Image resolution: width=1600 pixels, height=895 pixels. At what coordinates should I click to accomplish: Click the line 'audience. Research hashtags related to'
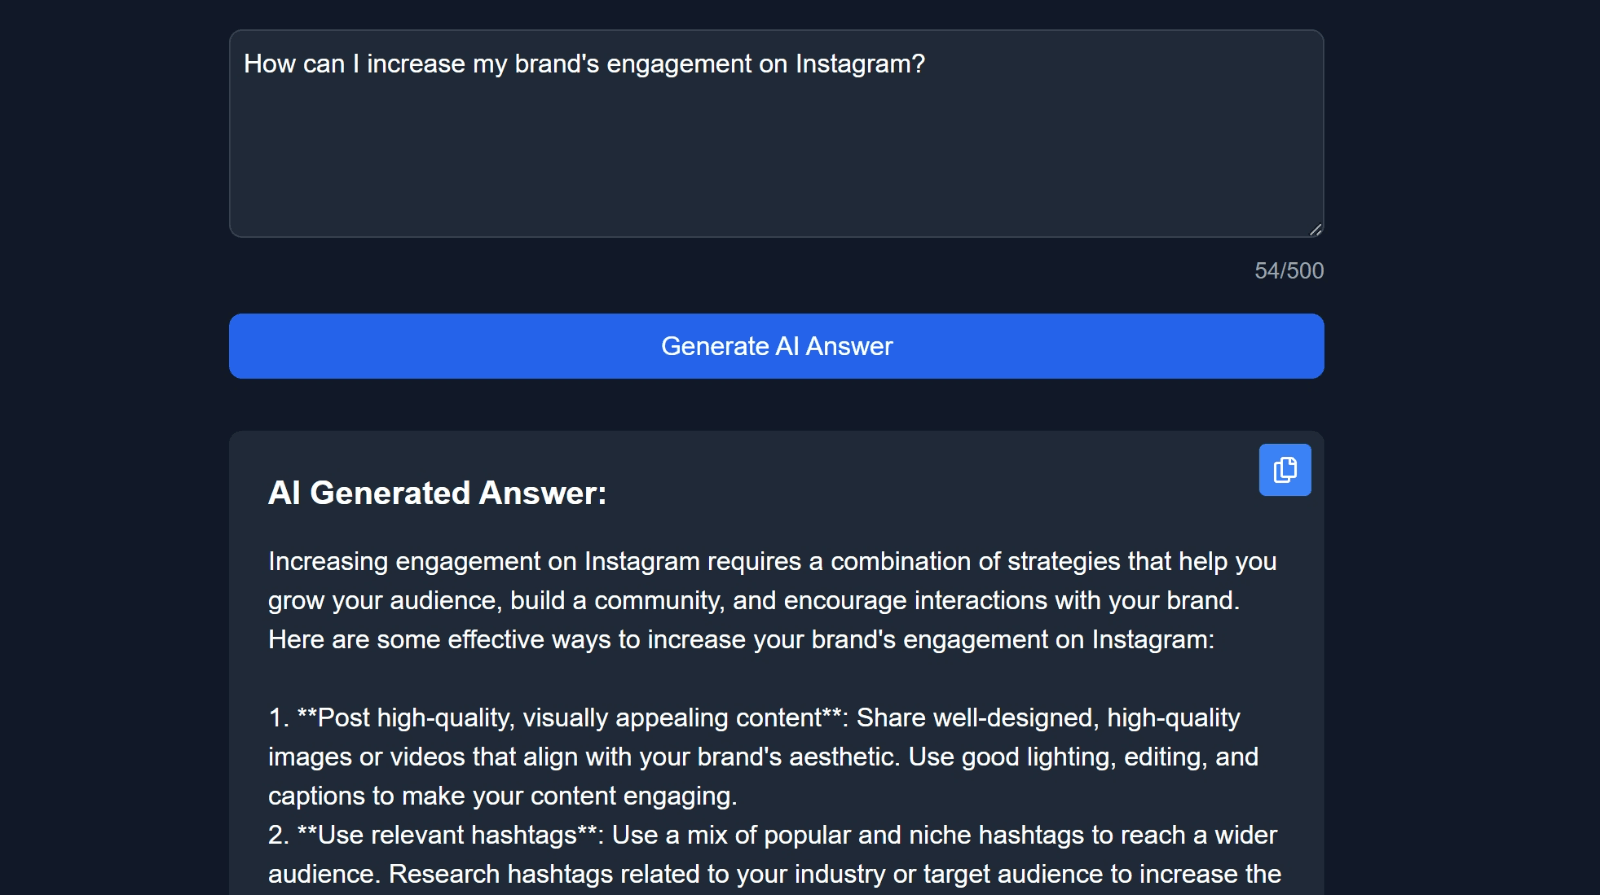click(774, 874)
